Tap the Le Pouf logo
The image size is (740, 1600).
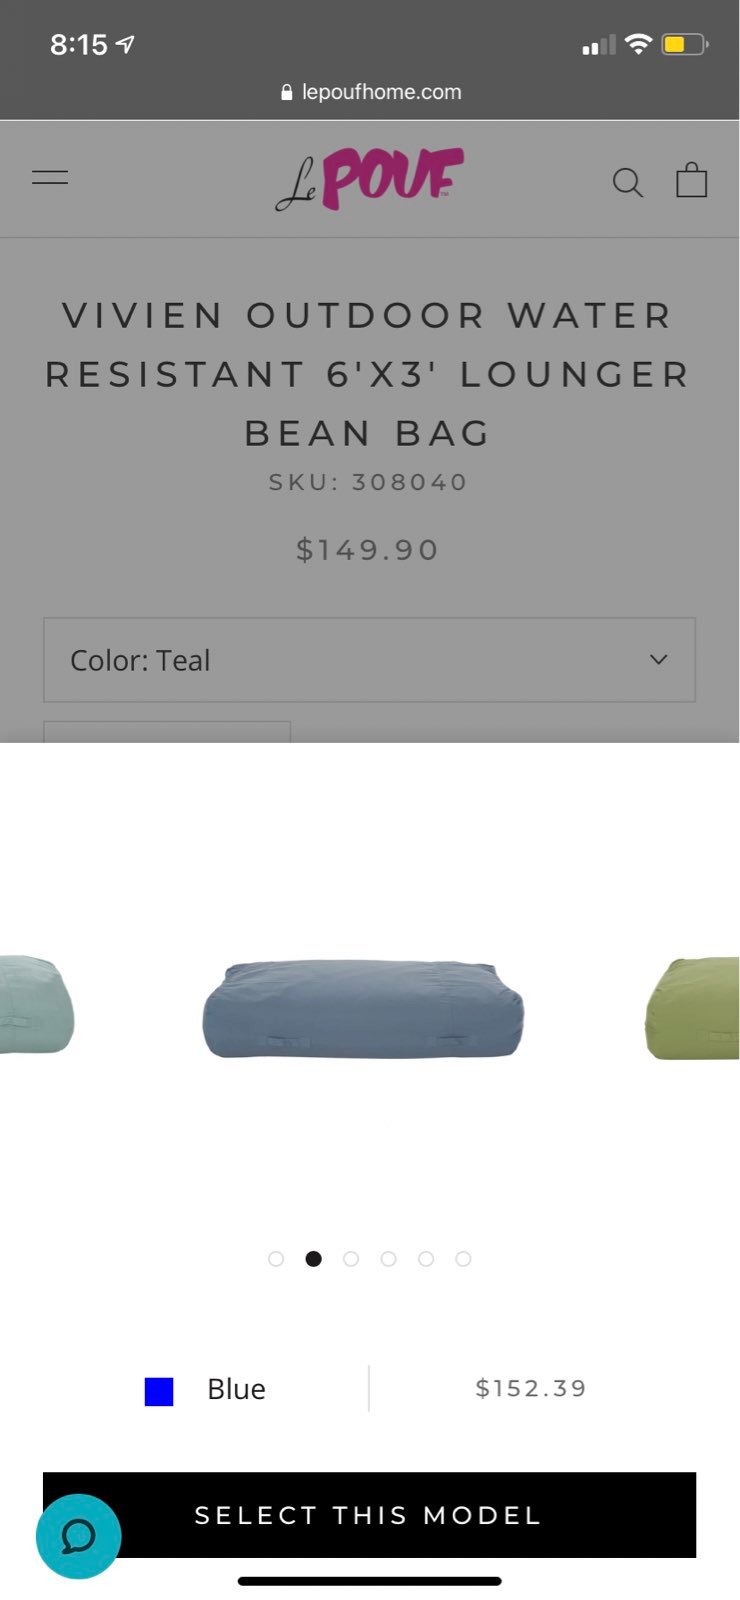[370, 179]
